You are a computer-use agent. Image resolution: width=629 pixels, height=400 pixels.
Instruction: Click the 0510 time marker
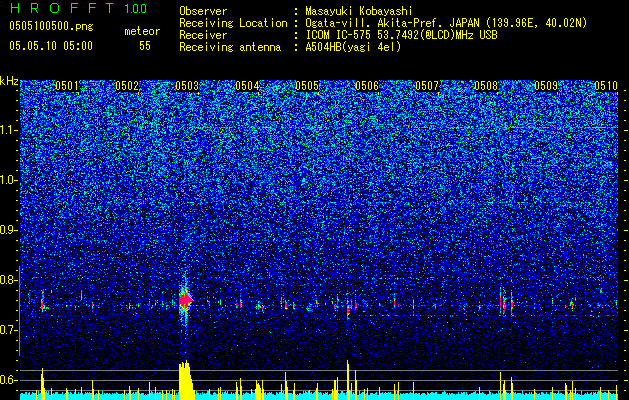tap(606, 86)
